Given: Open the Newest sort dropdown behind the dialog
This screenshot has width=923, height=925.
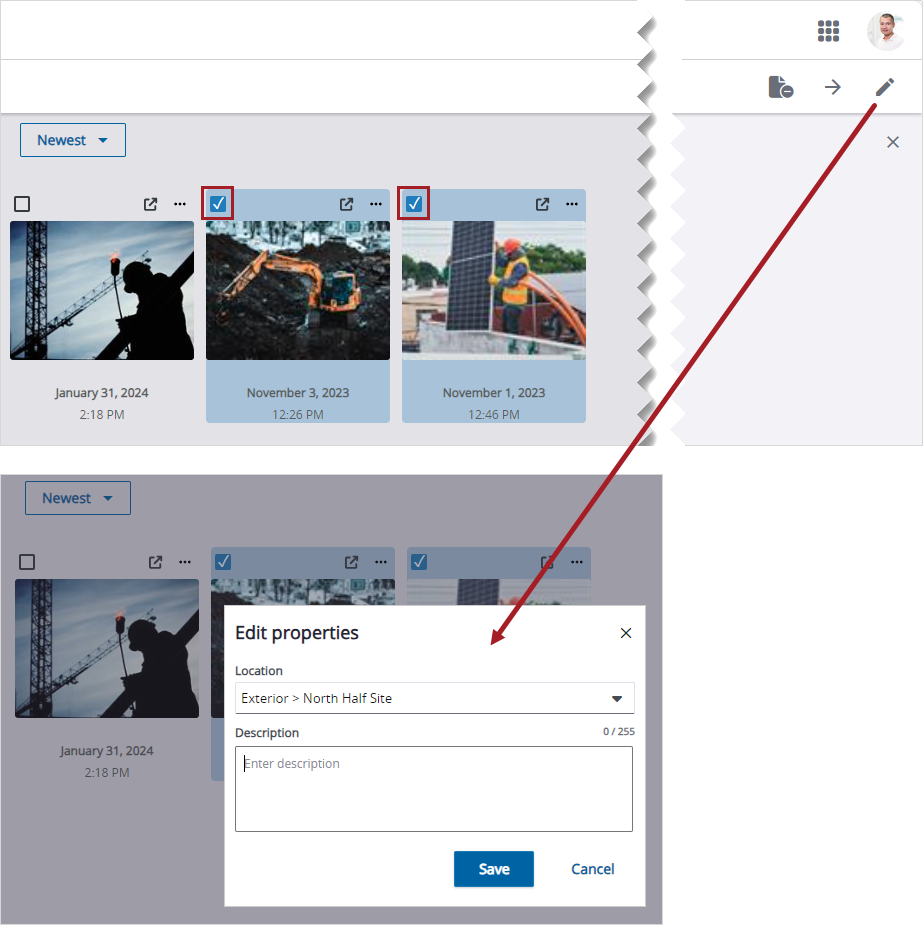Looking at the screenshot, I should [78, 498].
